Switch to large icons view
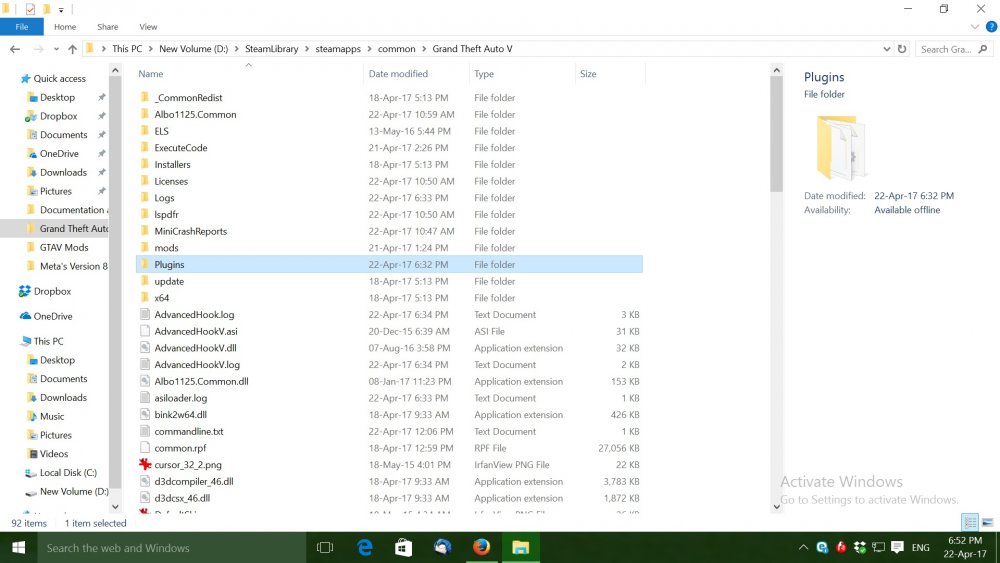 [988, 523]
